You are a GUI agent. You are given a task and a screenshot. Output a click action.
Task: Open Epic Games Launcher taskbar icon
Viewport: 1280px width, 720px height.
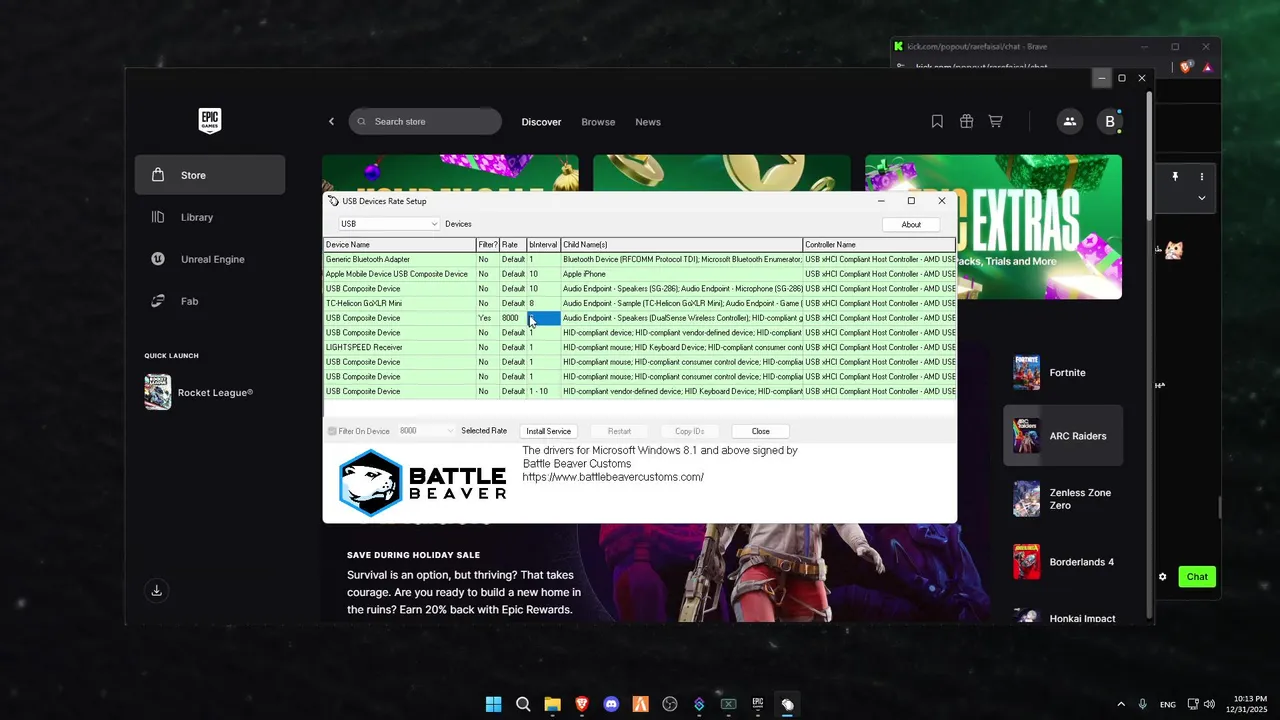[x=758, y=704]
